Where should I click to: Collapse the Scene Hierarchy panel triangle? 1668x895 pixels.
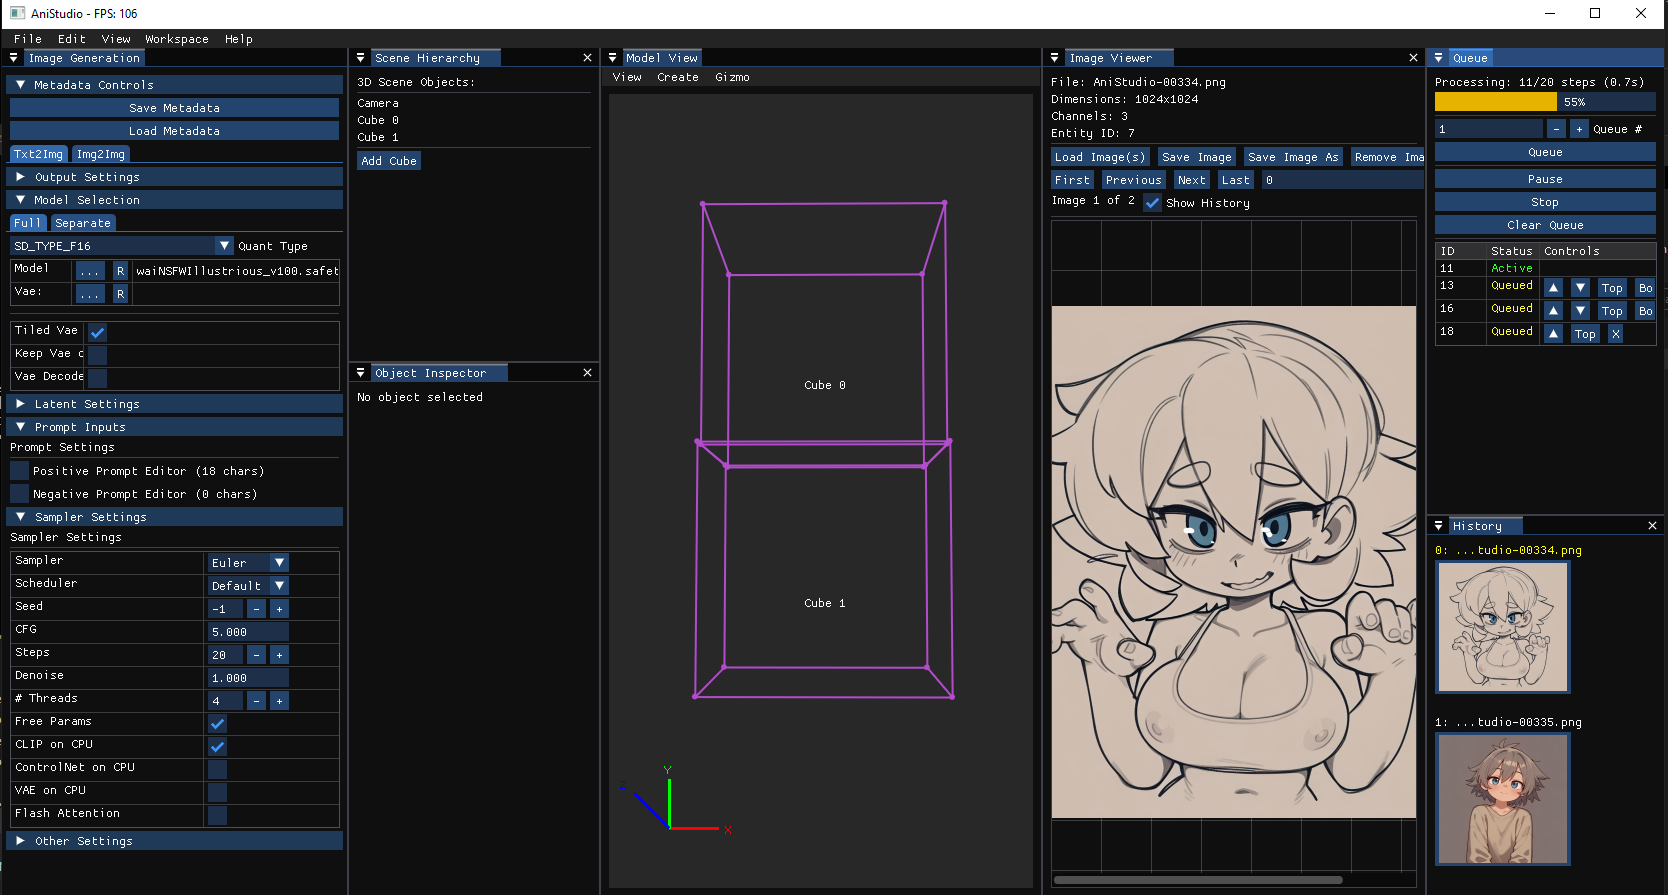point(361,58)
